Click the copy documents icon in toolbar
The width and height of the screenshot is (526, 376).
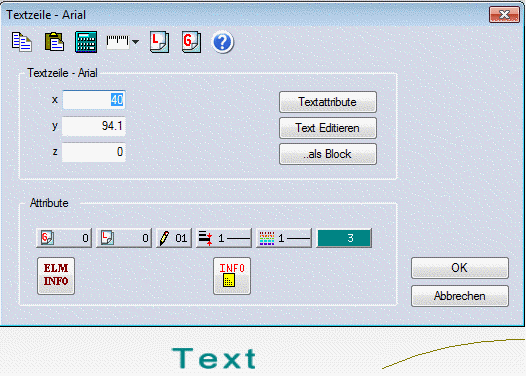(22, 42)
